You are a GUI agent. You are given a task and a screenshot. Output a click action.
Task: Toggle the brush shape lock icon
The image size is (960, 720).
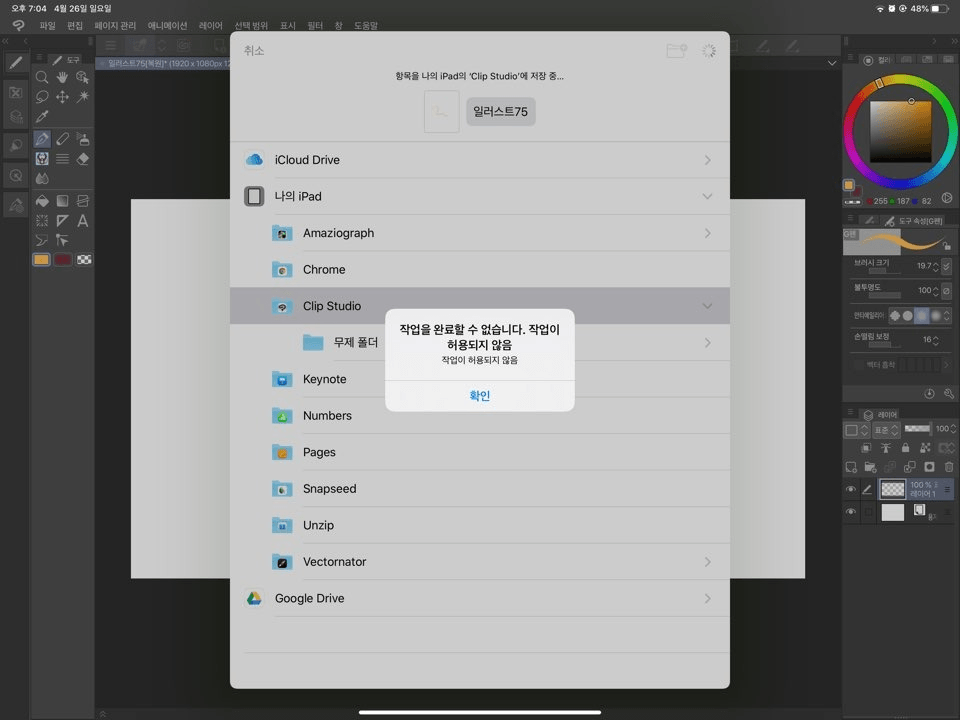[x=947, y=246]
